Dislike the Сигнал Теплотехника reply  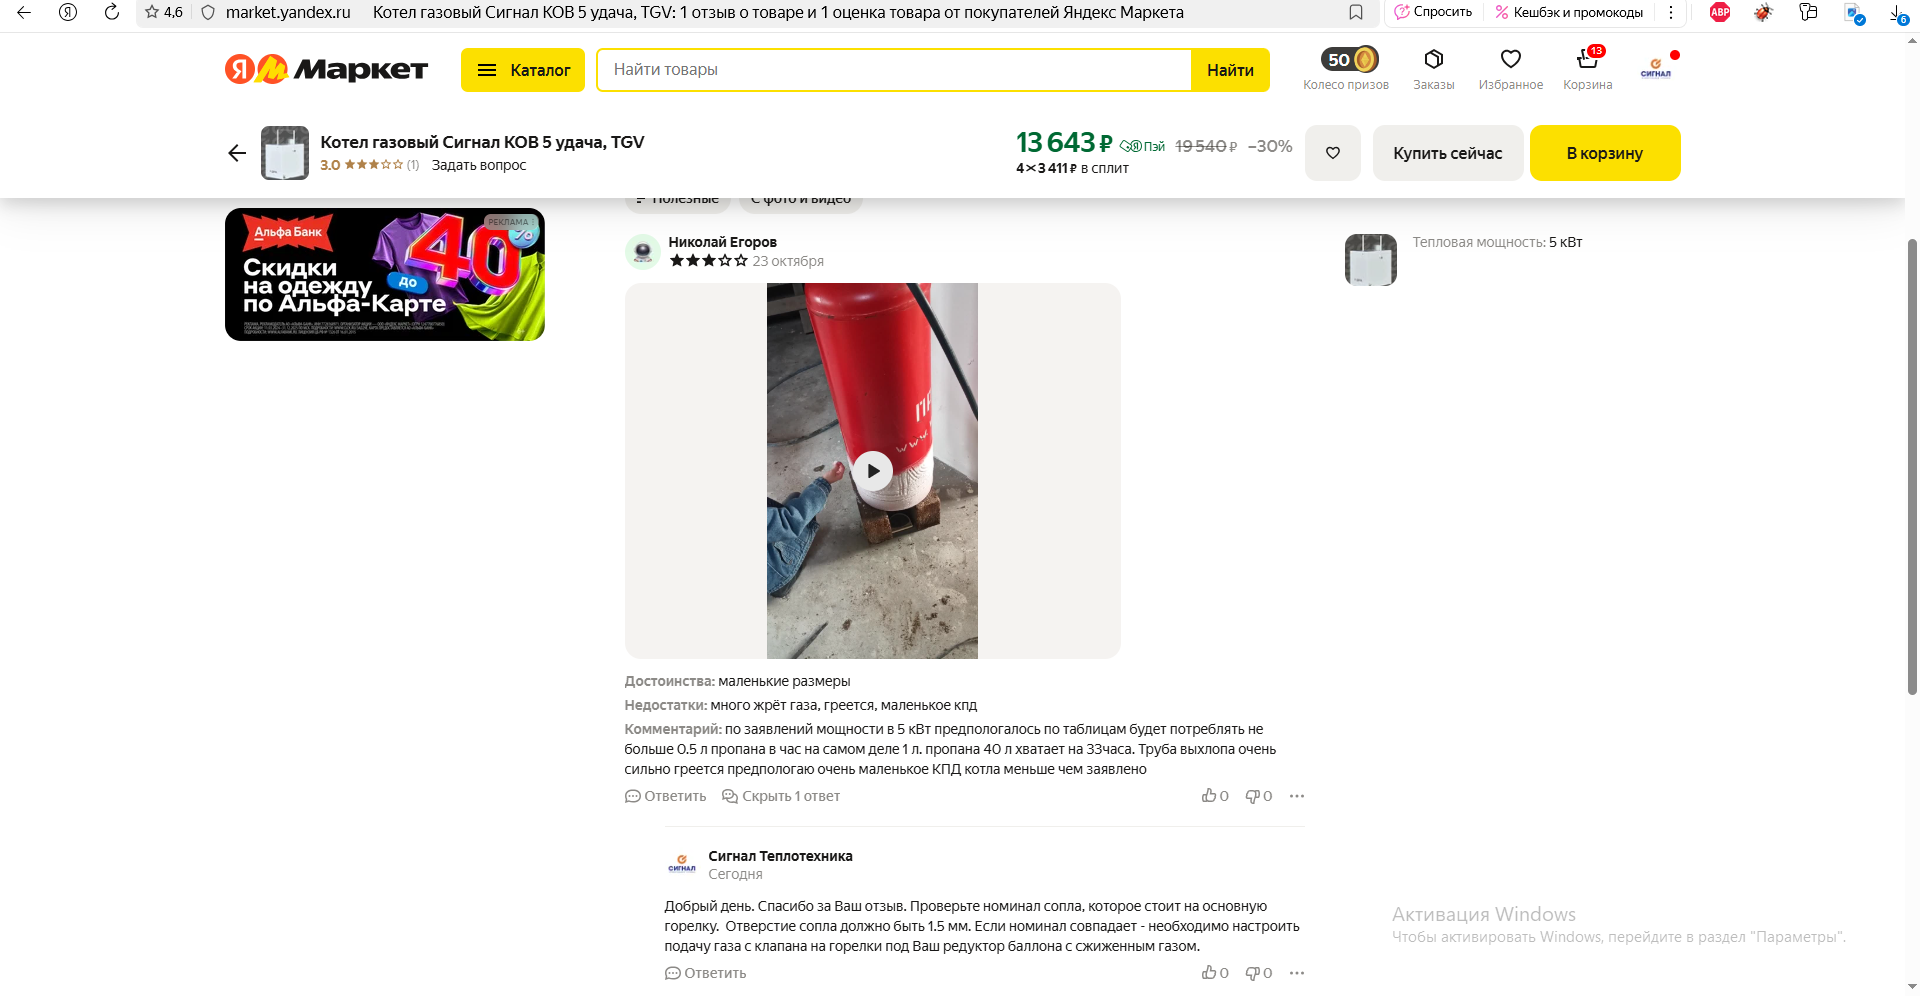point(1258,973)
